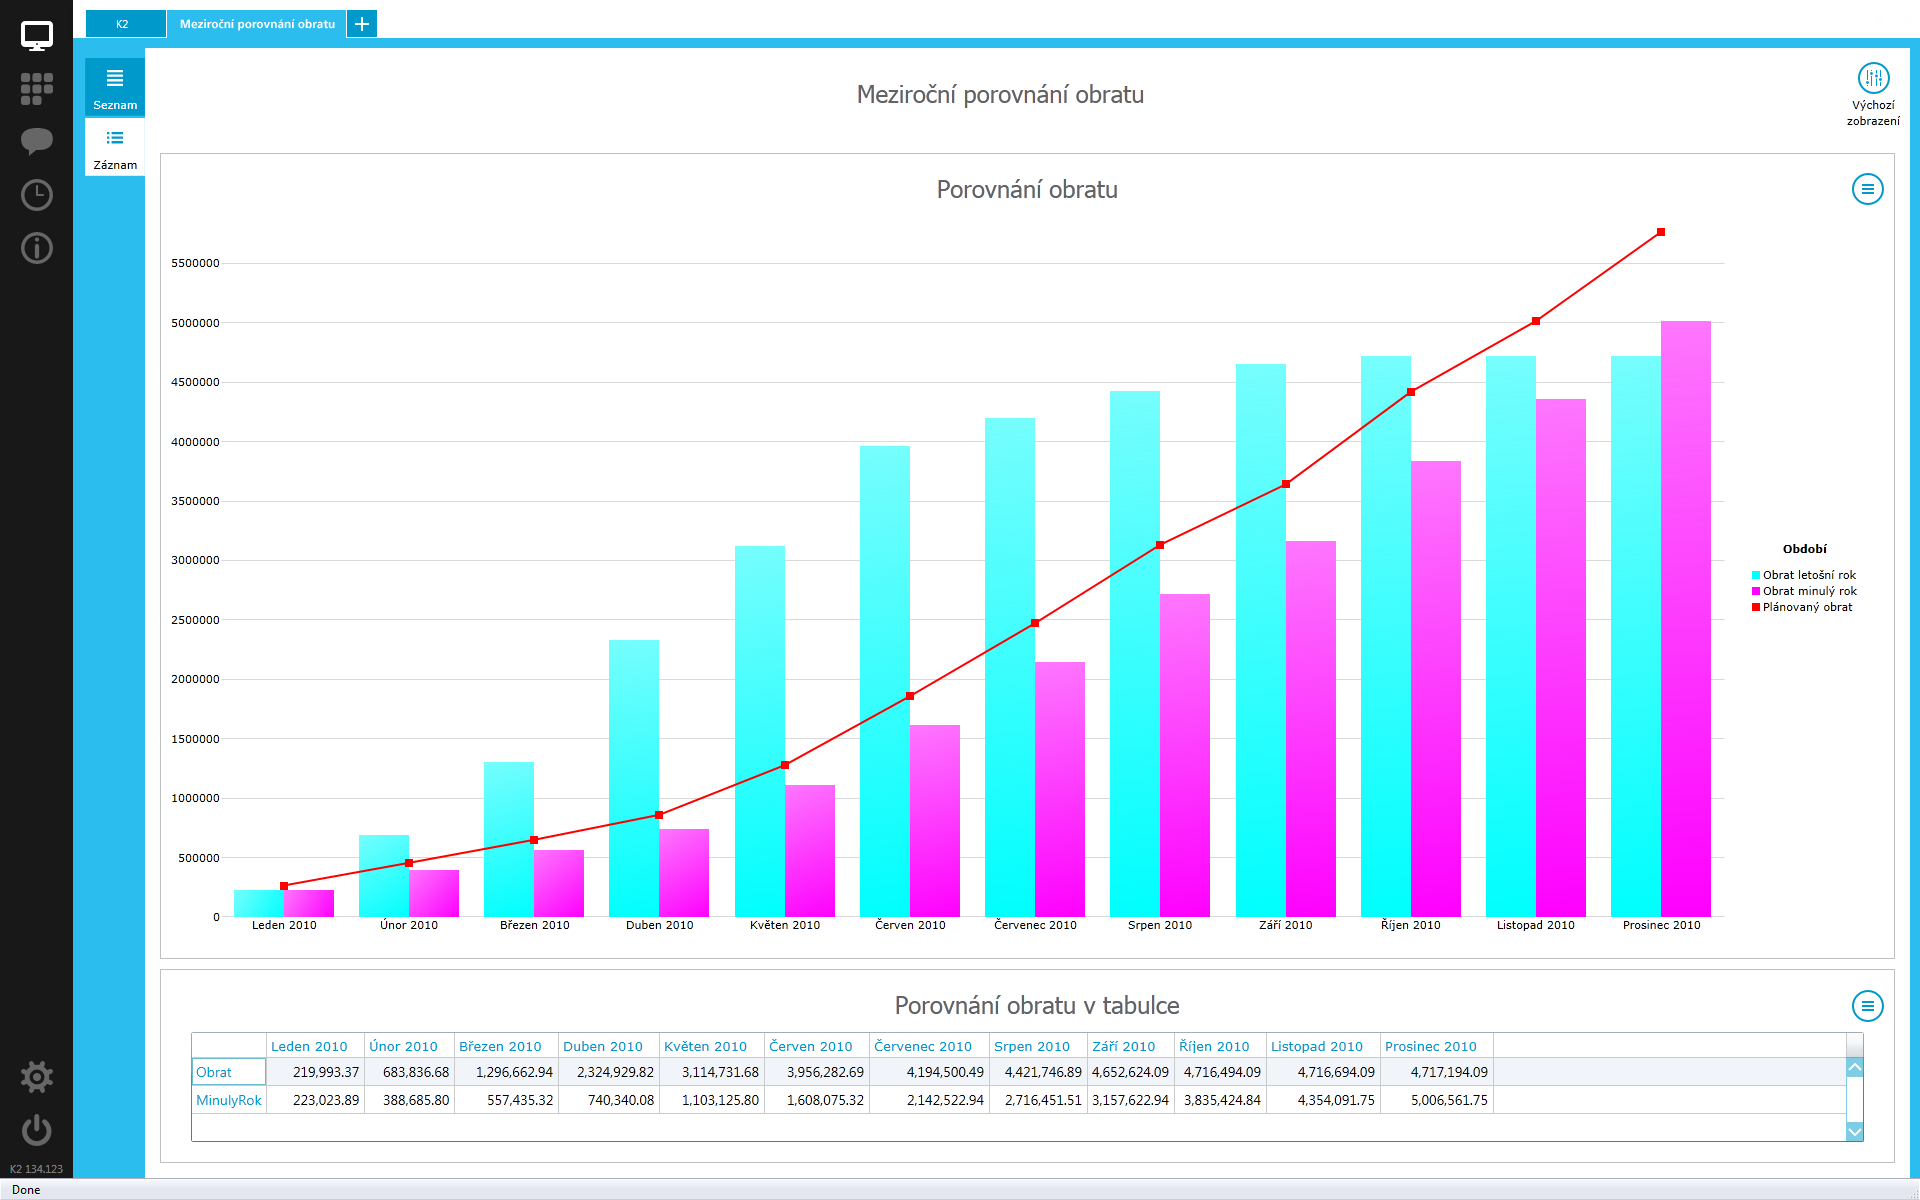The width and height of the screenshot is (1920, 1200).
Task: Toggle Obrat minulý rok legend entry
Action: coord(1808,591)
